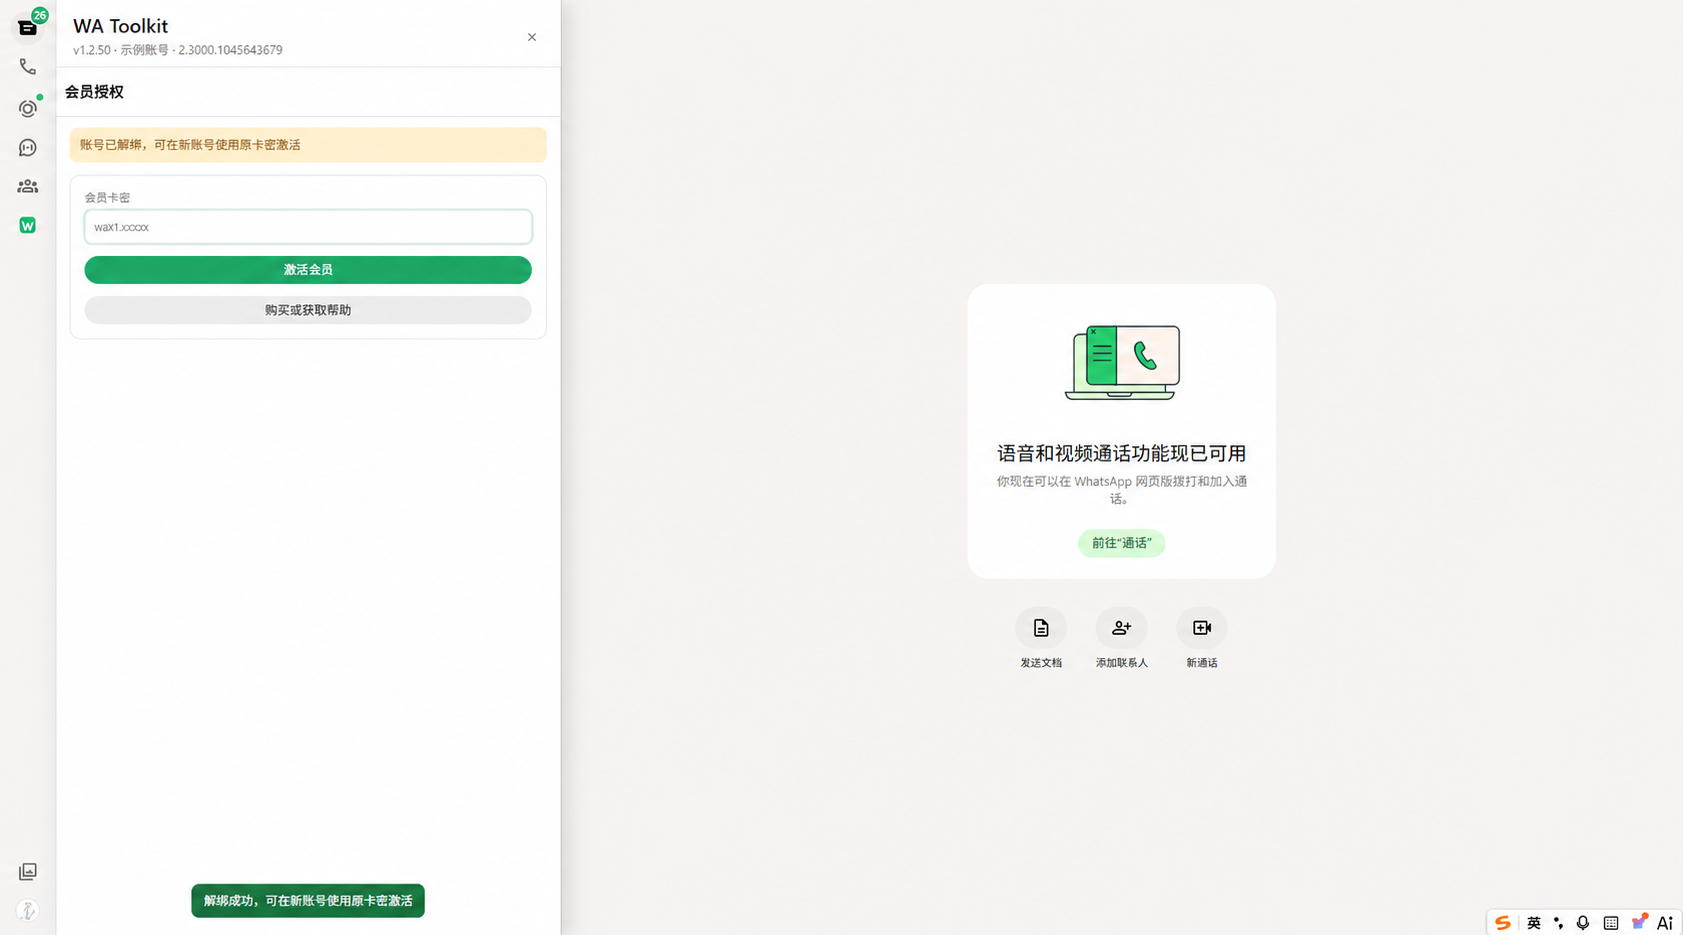Click the 添加联系人 icon
Screen dimensions: 1683x935
[1121, 628]
